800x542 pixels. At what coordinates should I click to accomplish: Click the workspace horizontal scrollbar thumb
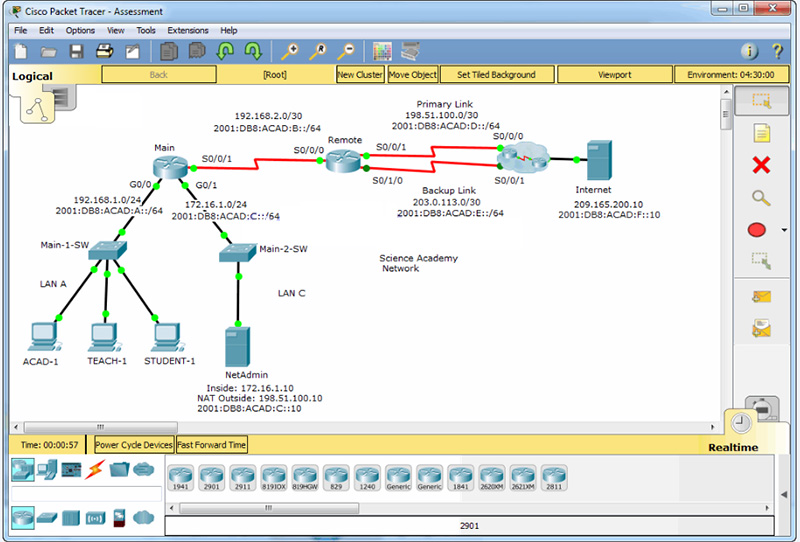tap(101, 427)
